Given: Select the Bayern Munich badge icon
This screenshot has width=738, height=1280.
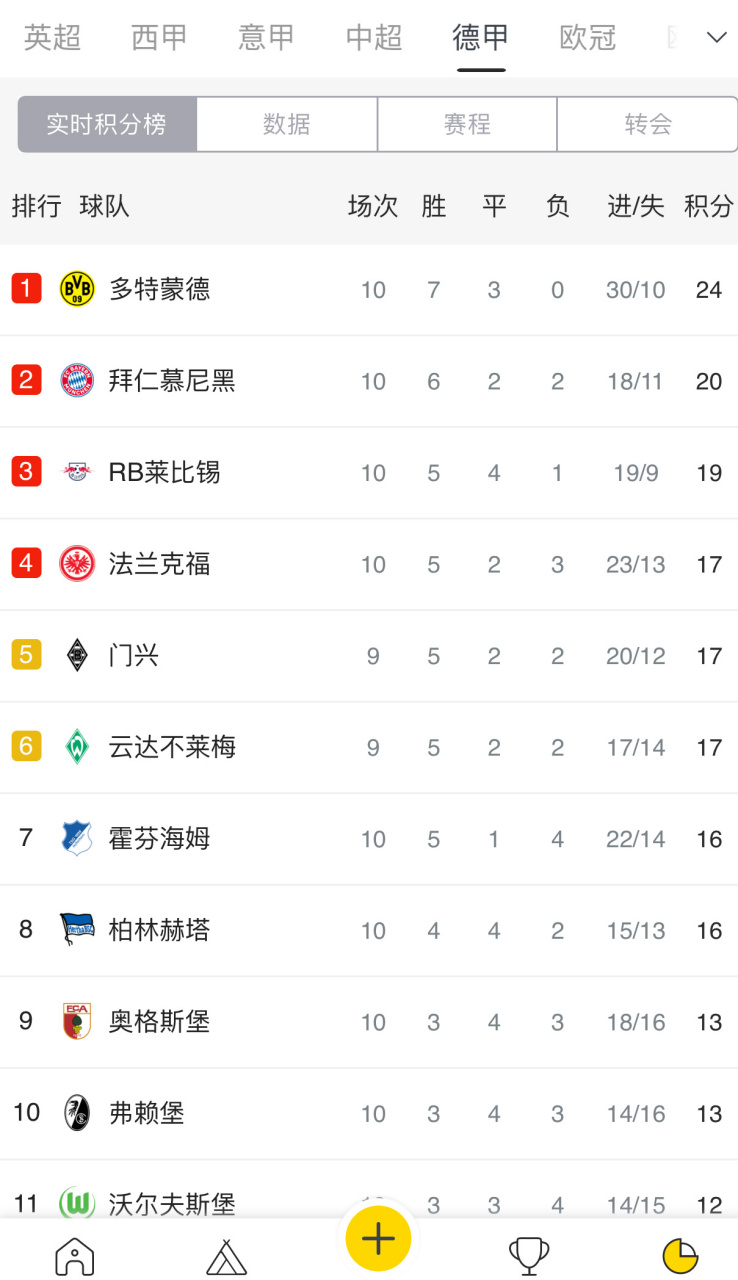Looking at the screenshot, I should tap(76, 381).
